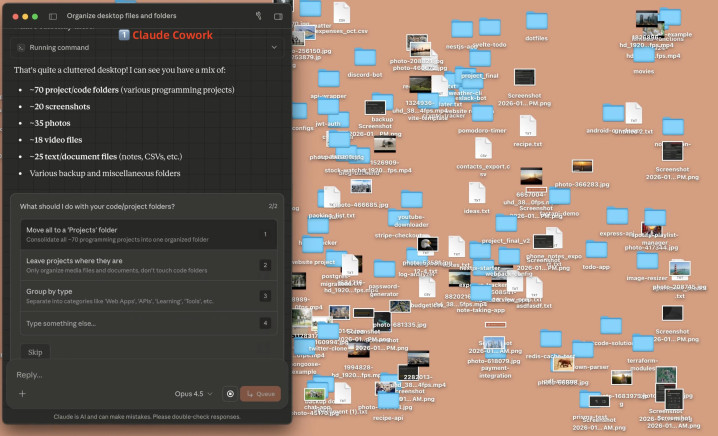Select the recipe-api folder

(x=388, y=401)
